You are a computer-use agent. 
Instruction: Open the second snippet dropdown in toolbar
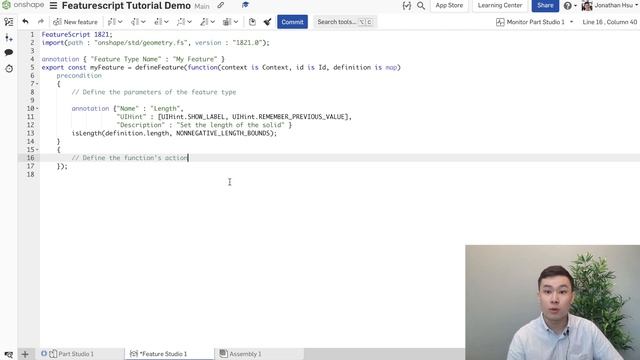[x=138, y=22]
